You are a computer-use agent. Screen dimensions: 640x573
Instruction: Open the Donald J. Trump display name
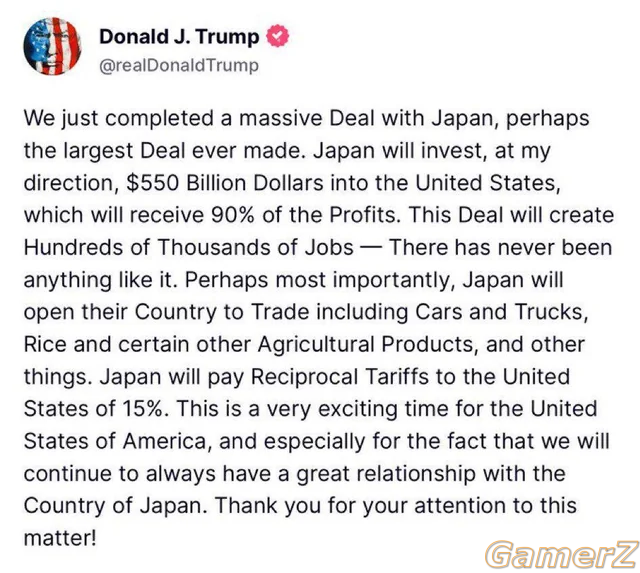coord(179,37)
